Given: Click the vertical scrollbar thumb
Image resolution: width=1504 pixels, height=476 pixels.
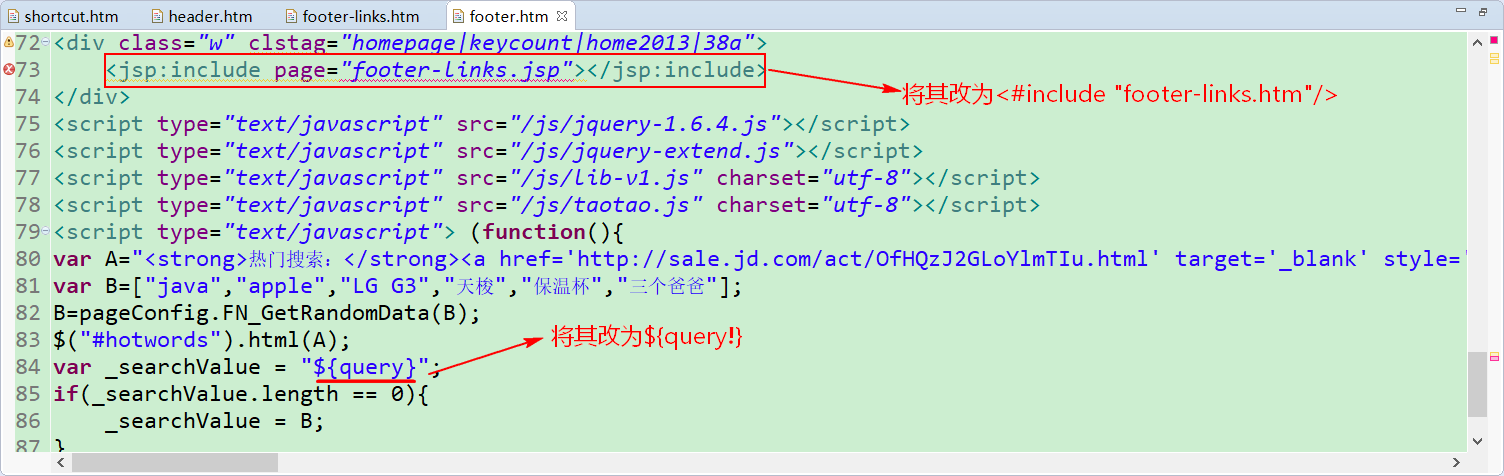Looking at the screenshot, I should (1478, 384).
